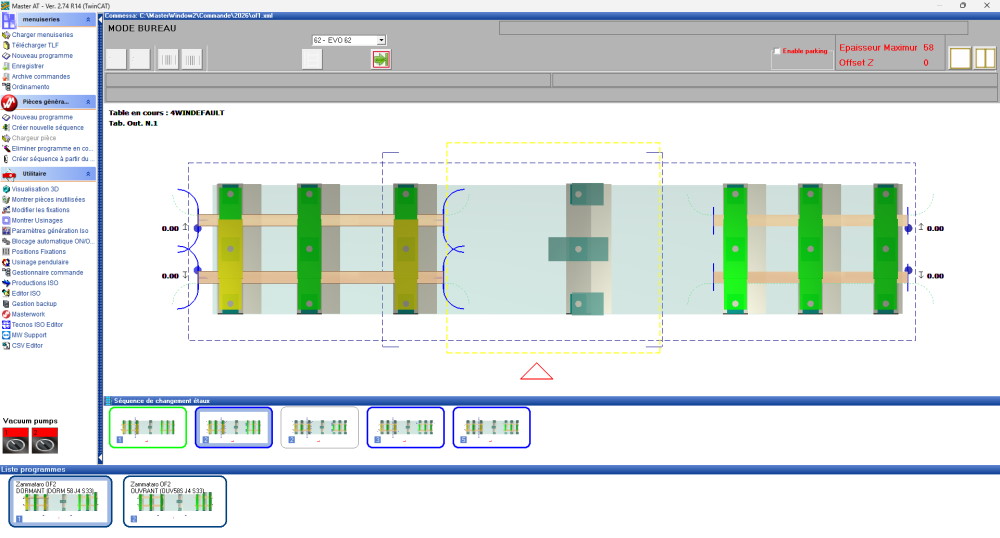Open Paramètres génération Iso
This screenshot has height=538, width=1000.
[x=50, y=231]
